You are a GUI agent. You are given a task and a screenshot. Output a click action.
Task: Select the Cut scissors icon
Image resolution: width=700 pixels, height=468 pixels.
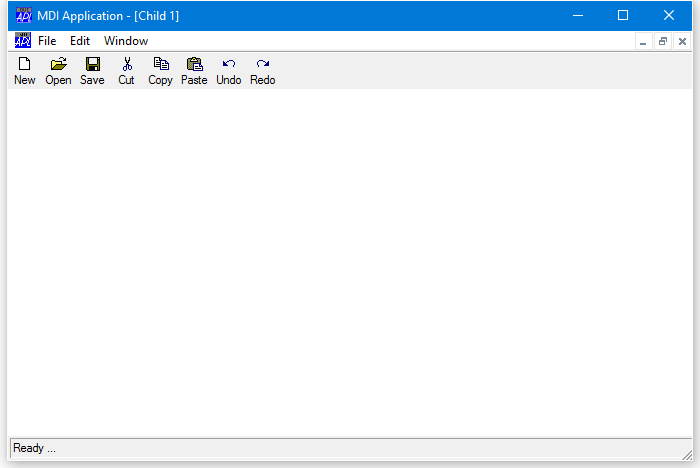tap(126, 65)
